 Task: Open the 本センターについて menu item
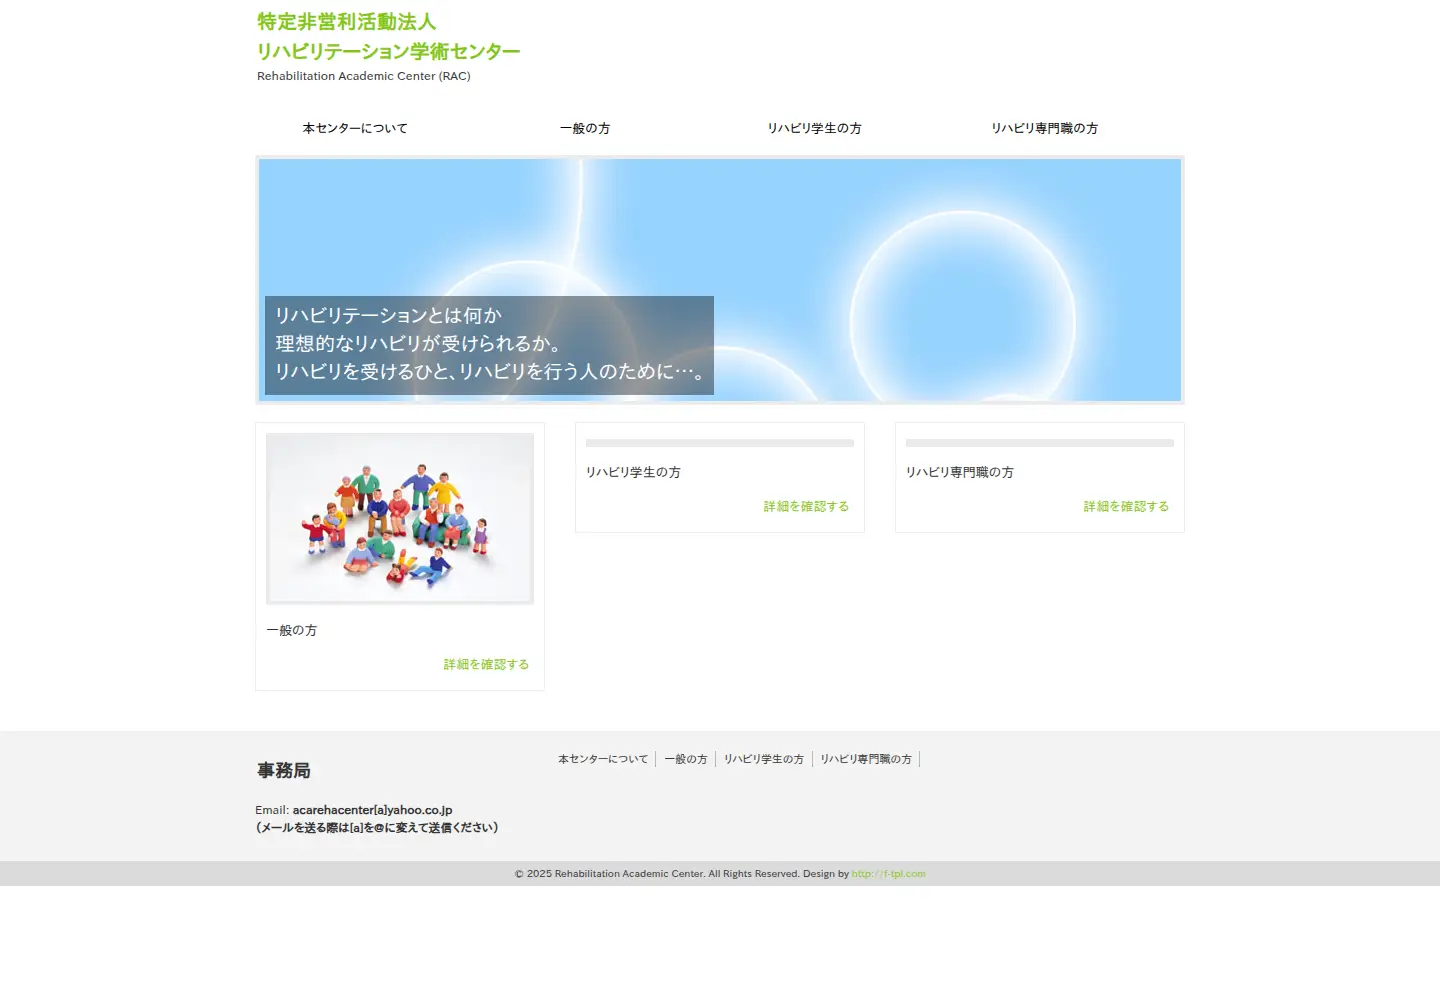[355, 128]
